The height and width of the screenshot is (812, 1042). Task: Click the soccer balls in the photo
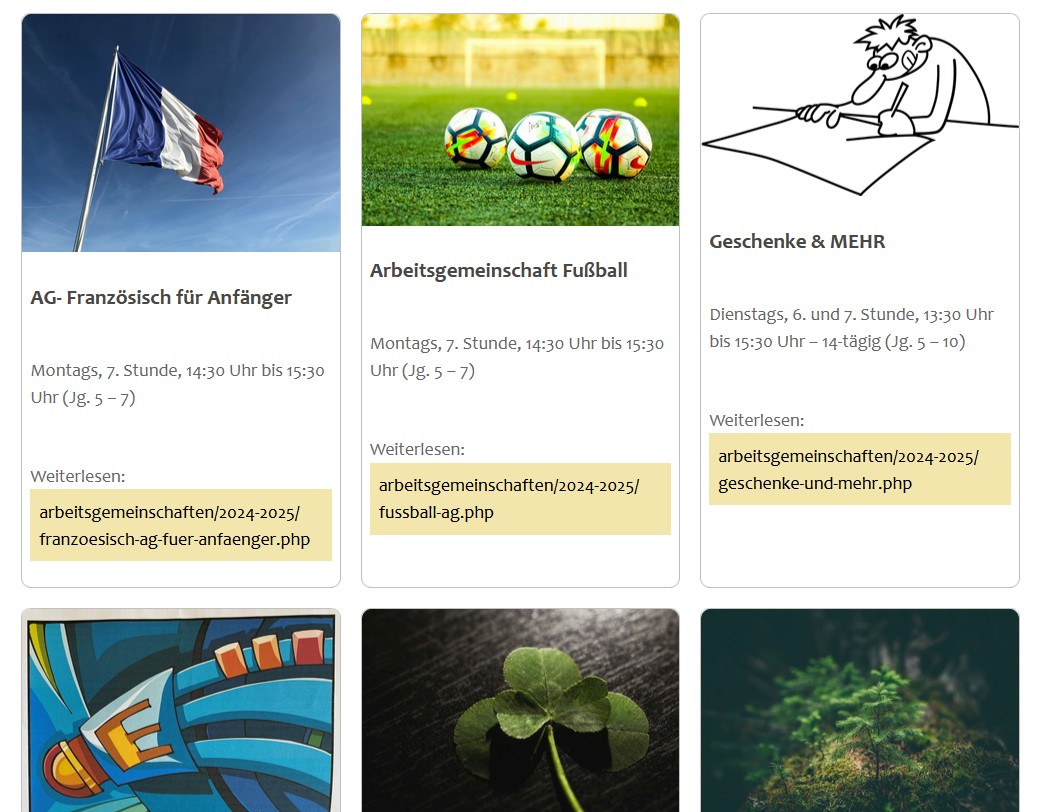pos(548,146)
